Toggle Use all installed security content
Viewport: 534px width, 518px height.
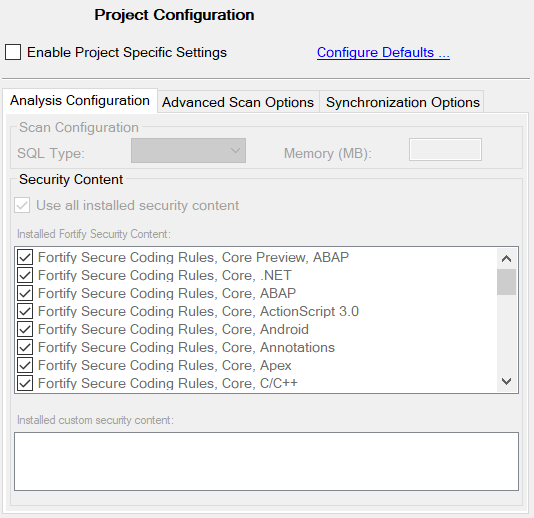pyautogui.click(x=22, y=205)
